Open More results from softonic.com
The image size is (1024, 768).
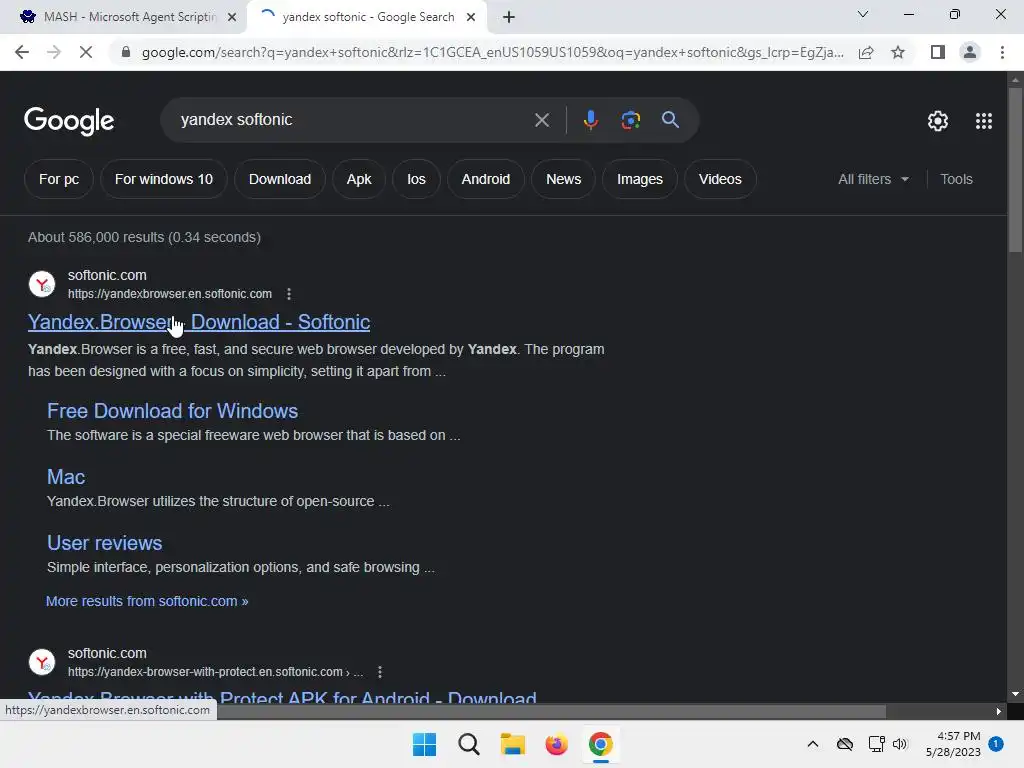[147, 601]
